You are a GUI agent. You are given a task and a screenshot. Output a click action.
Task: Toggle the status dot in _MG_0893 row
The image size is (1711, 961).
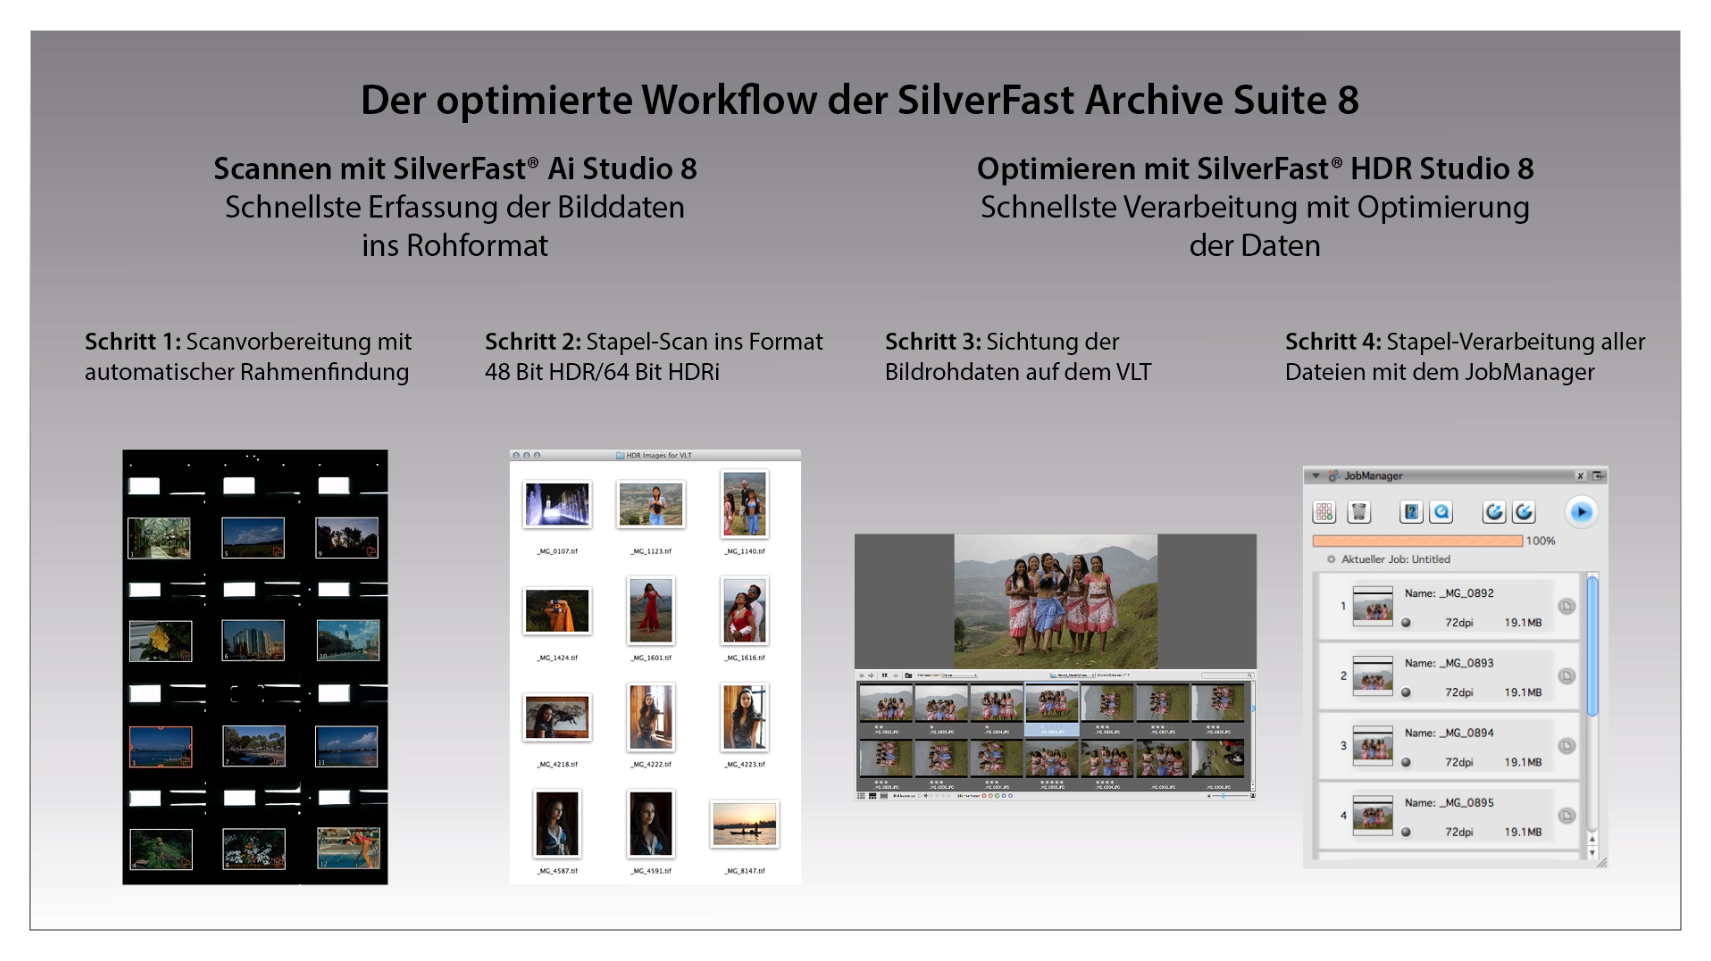tap(1406, 692)
